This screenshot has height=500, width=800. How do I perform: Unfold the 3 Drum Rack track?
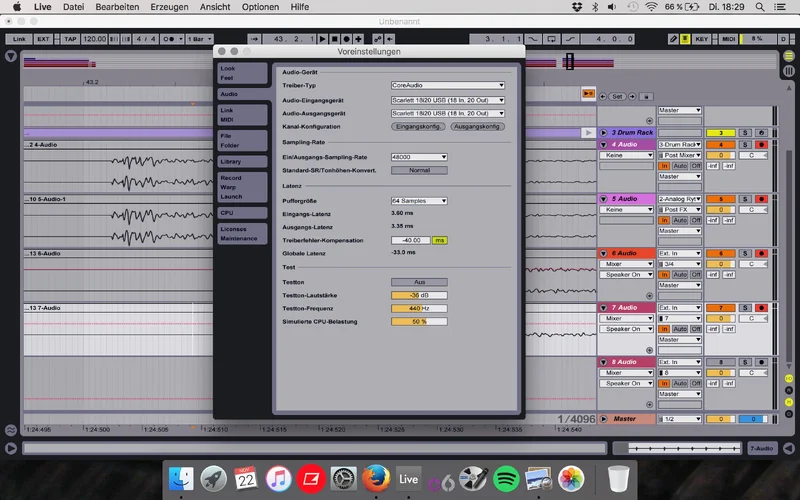click(603, 132)
